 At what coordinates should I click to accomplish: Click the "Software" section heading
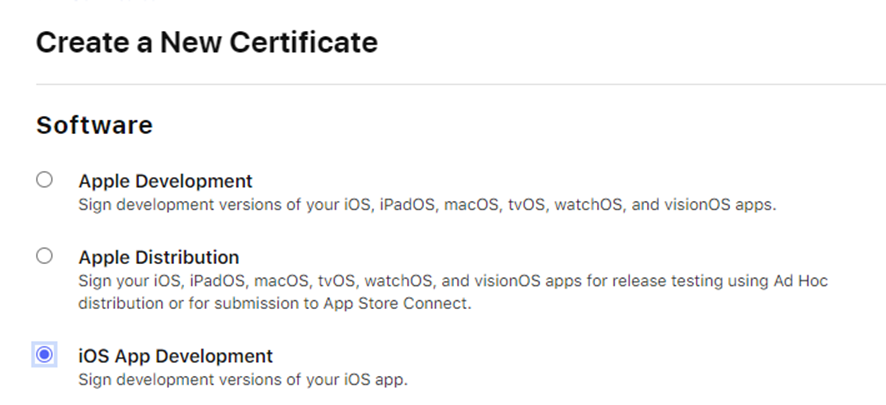point(94,125)
